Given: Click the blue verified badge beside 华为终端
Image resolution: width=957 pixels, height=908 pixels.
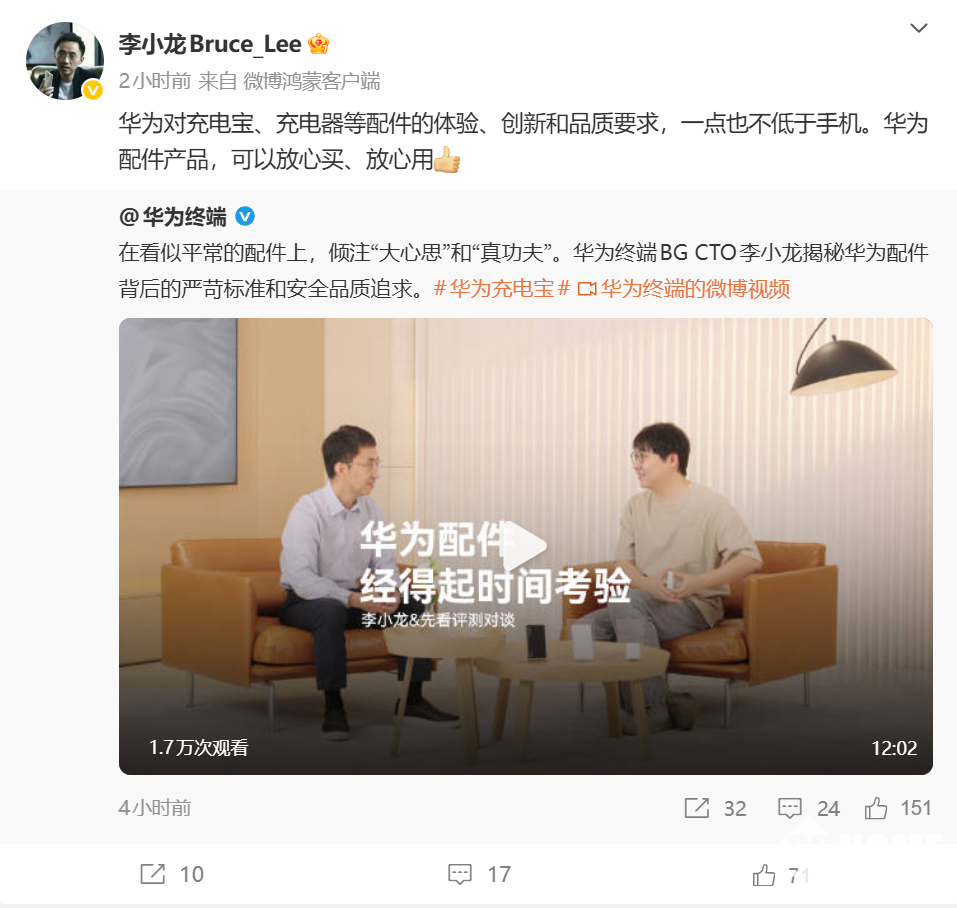Looking at the screenshot, I should pyautogui.click(x=245, y=216).
